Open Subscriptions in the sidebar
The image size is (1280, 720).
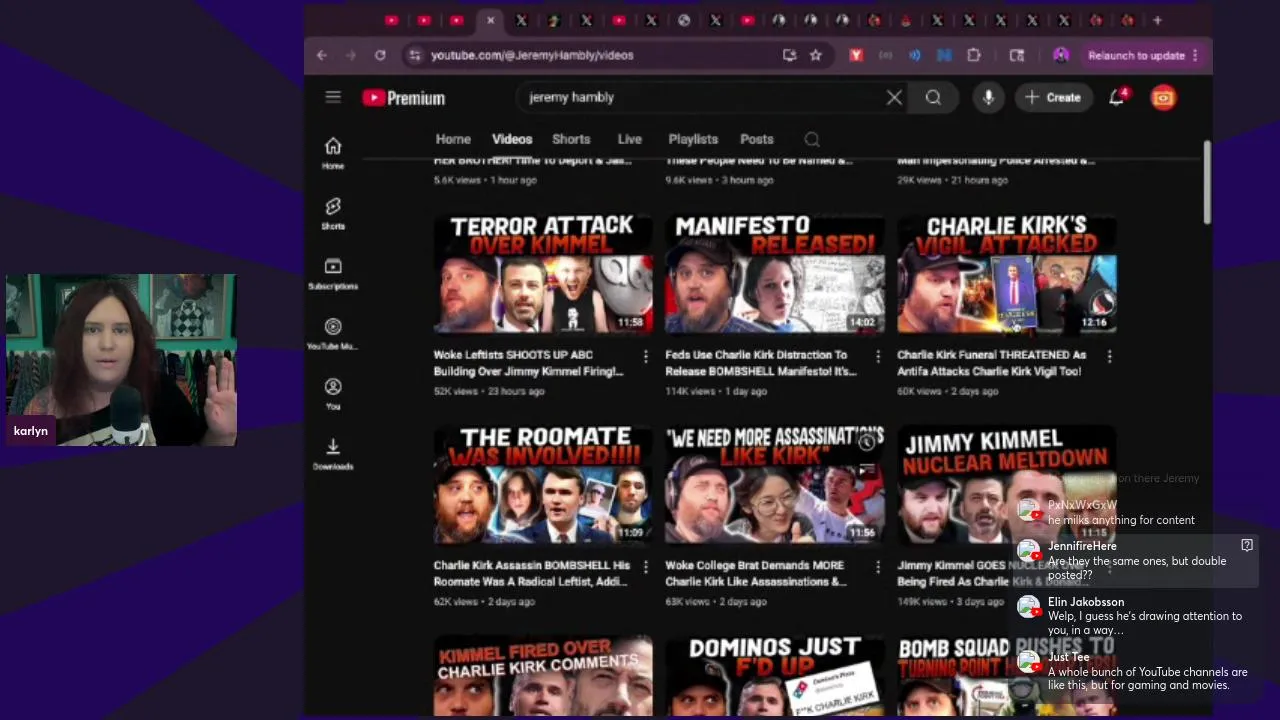point(333,273)
